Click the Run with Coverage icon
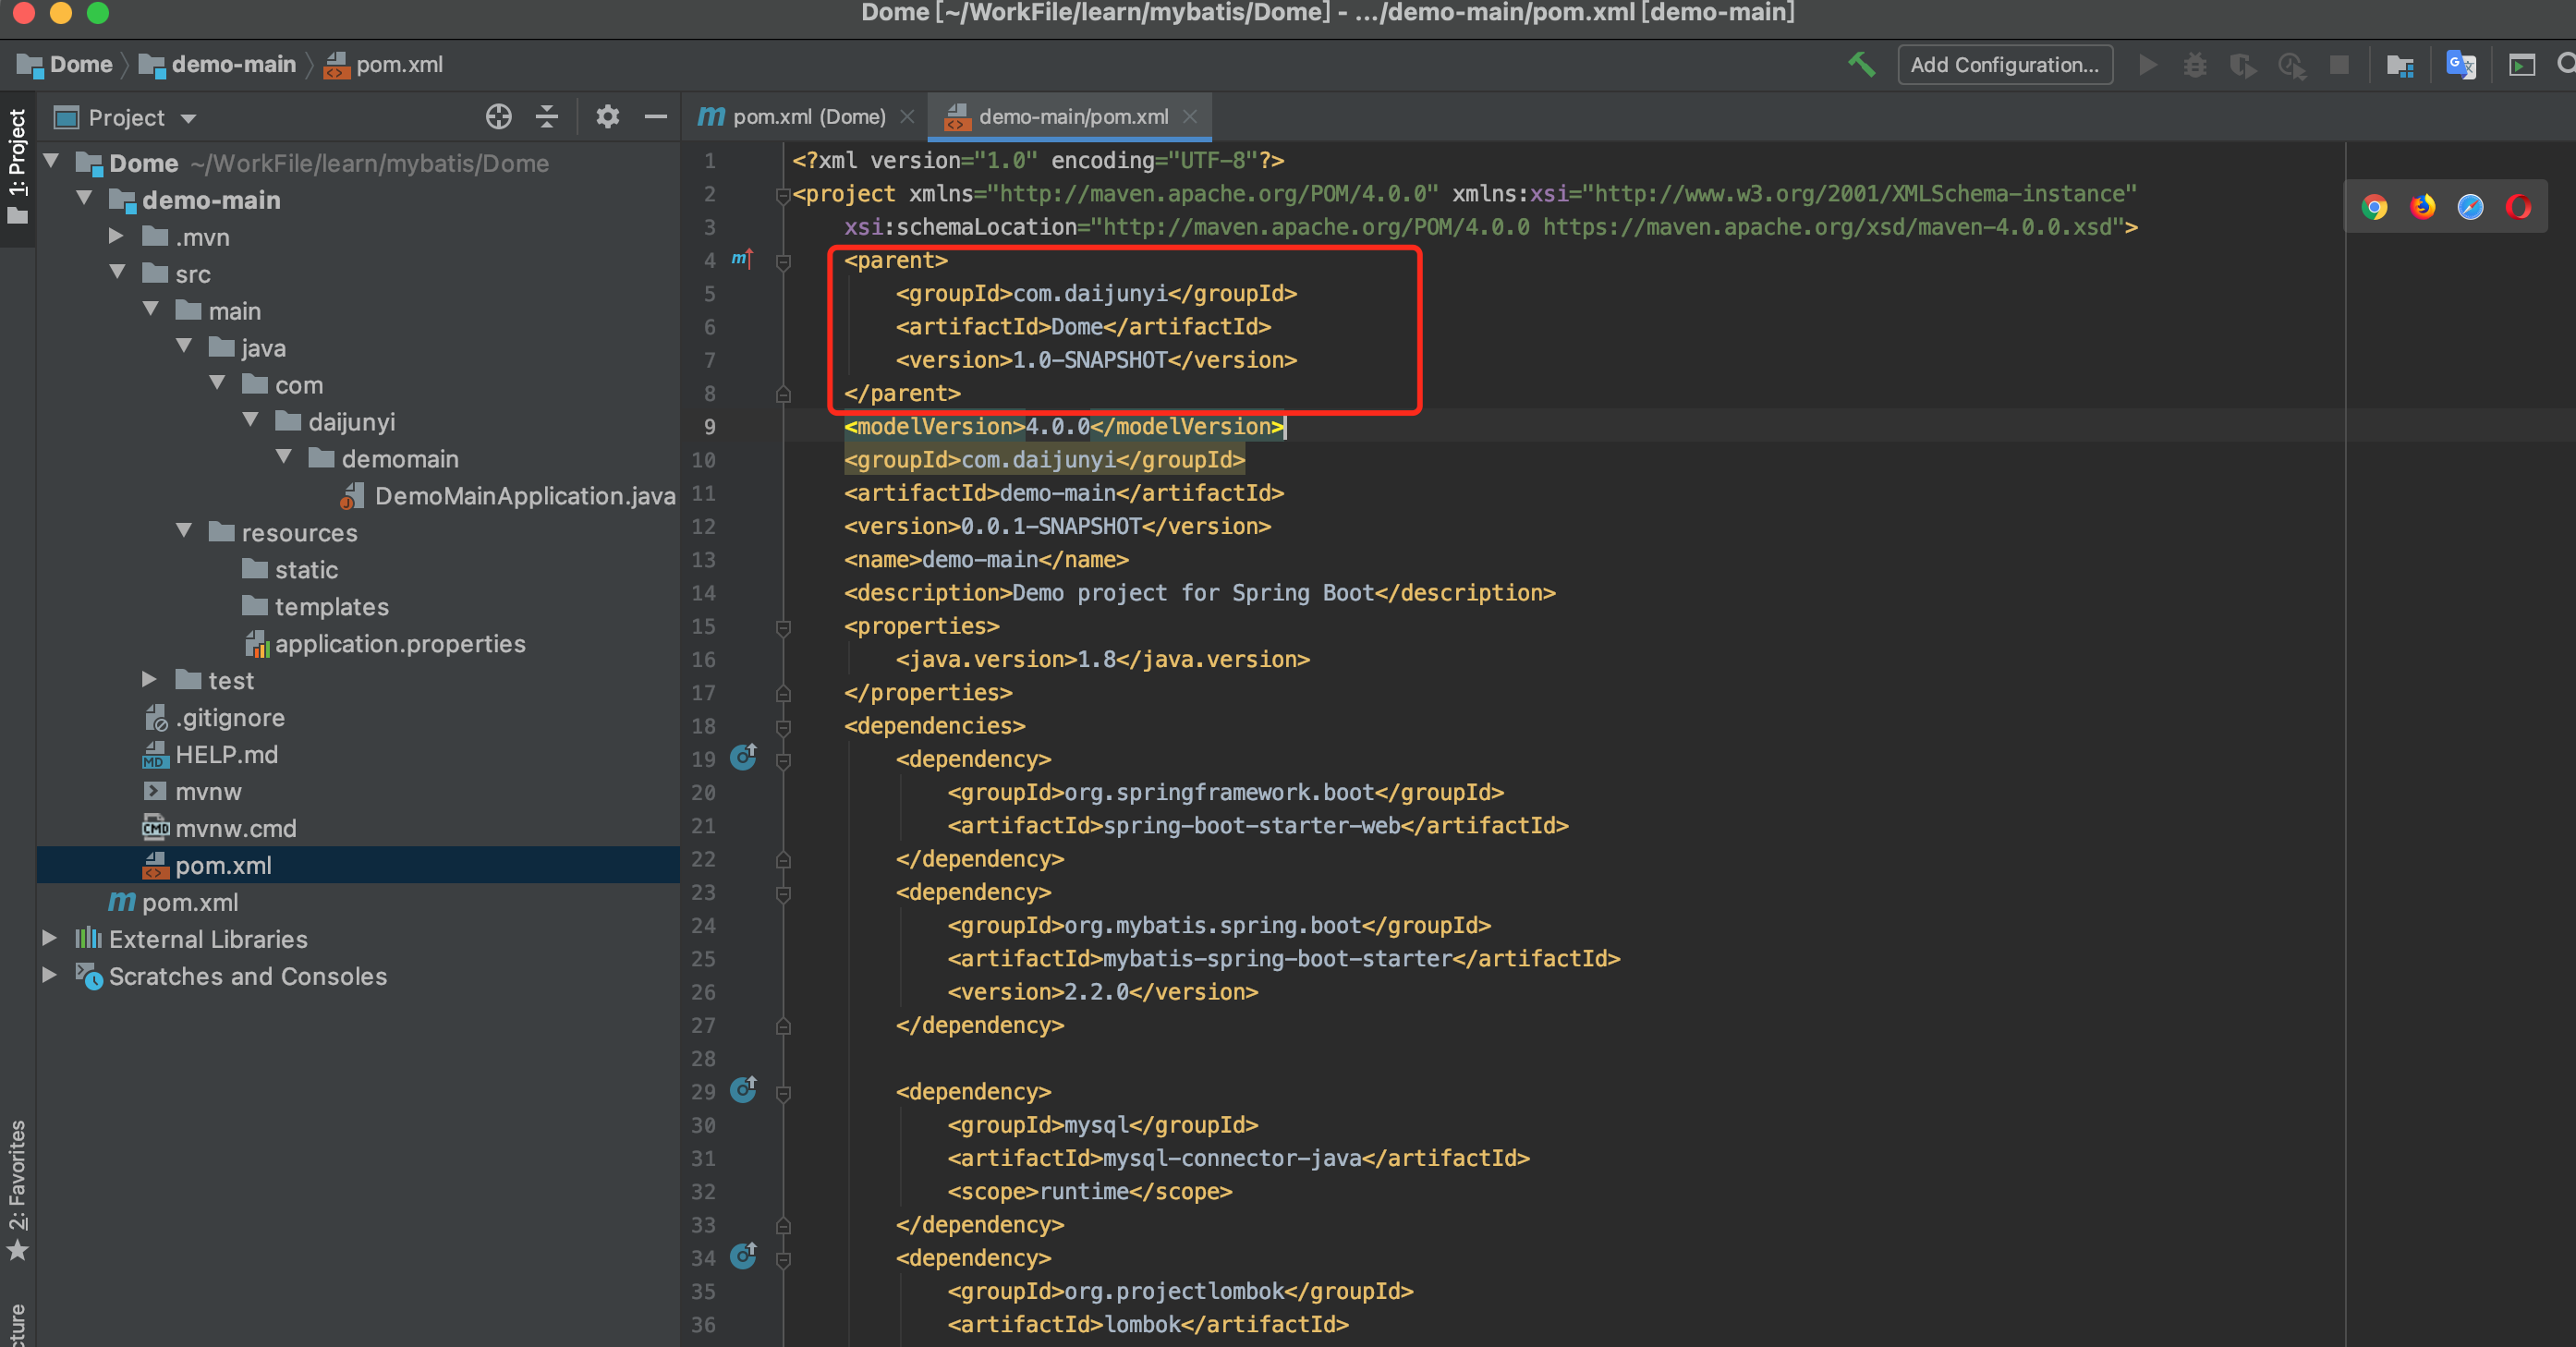 (x=2243, y=65)
